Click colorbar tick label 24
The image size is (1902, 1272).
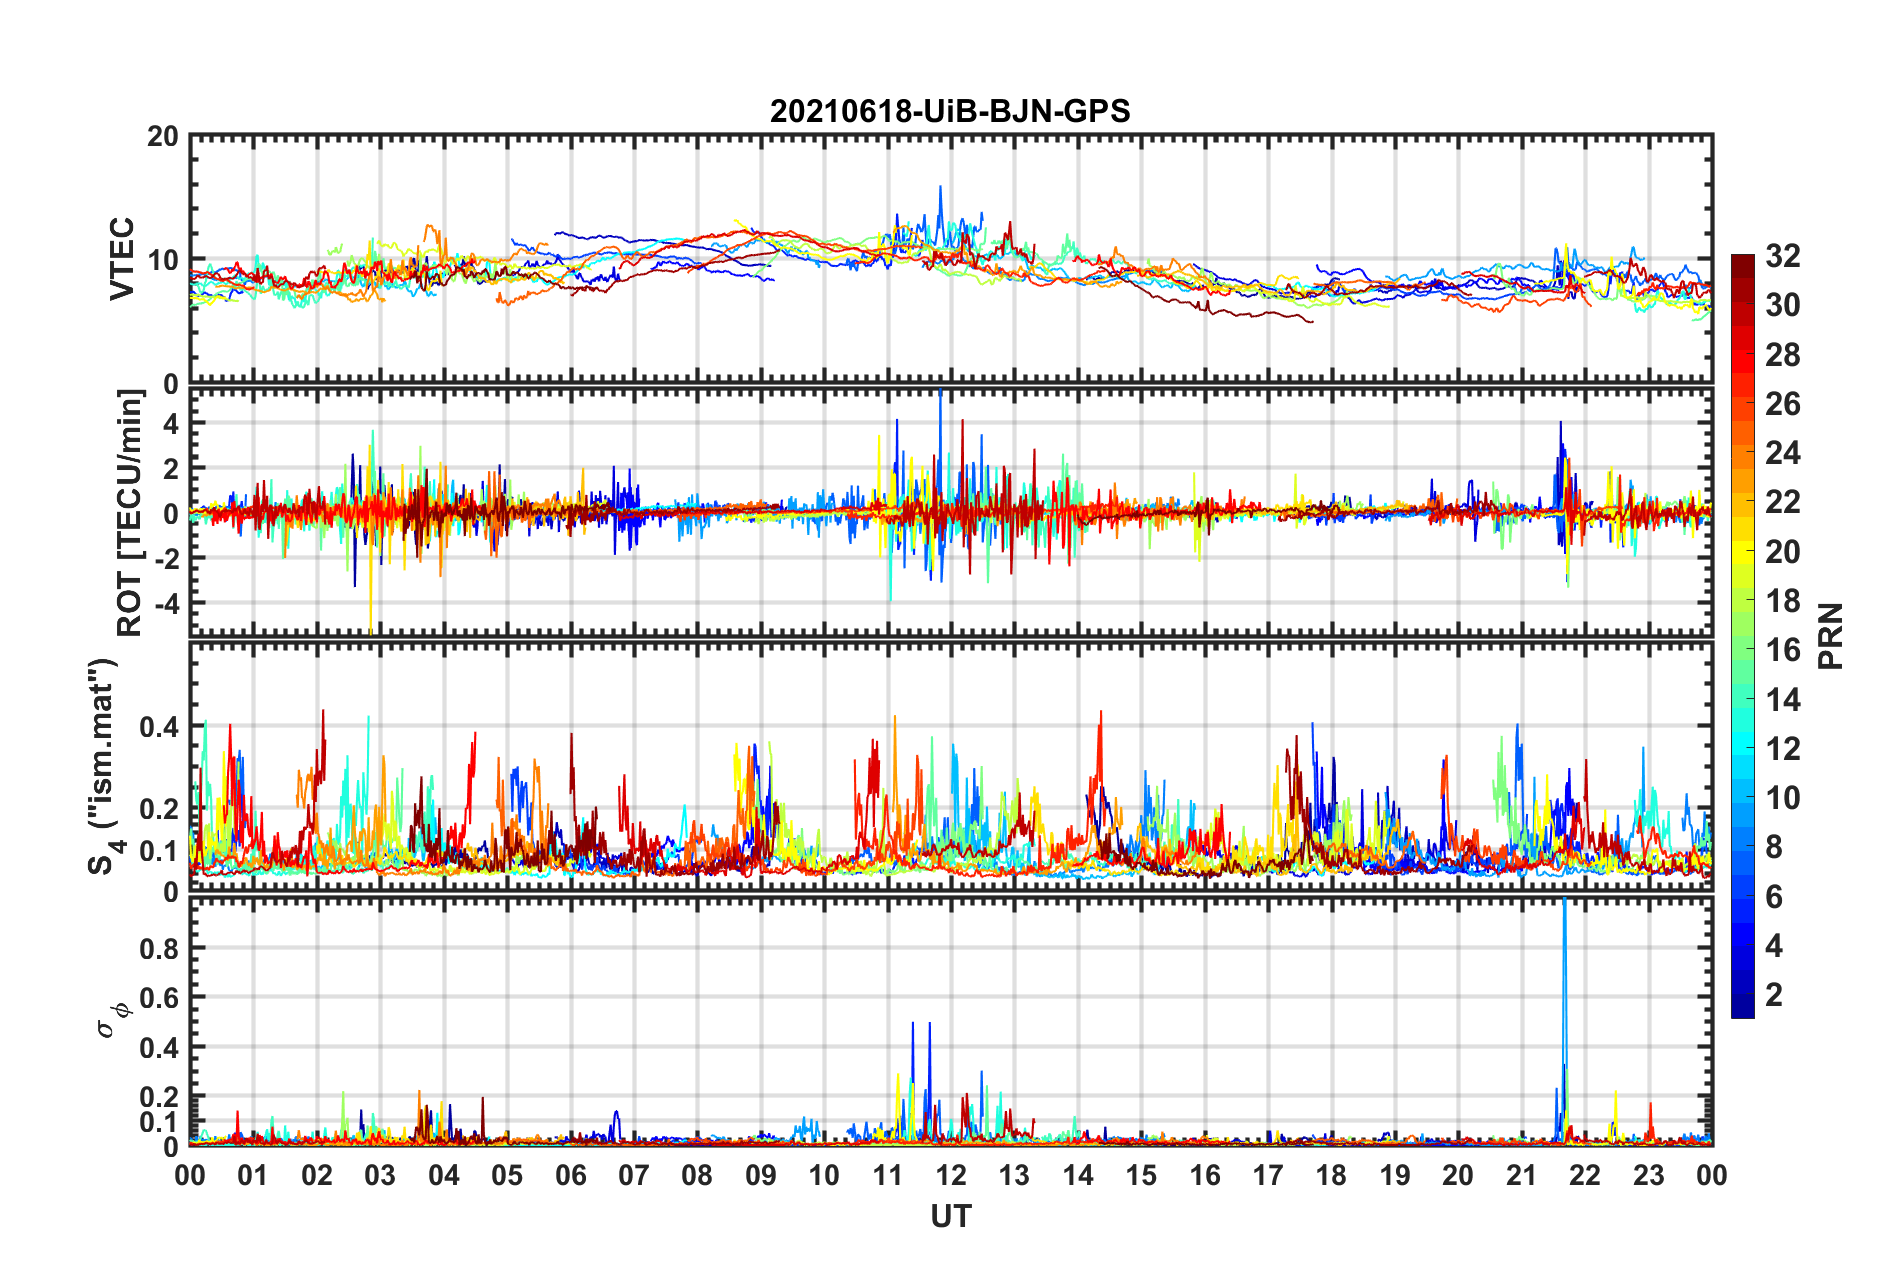point(1782,453)
